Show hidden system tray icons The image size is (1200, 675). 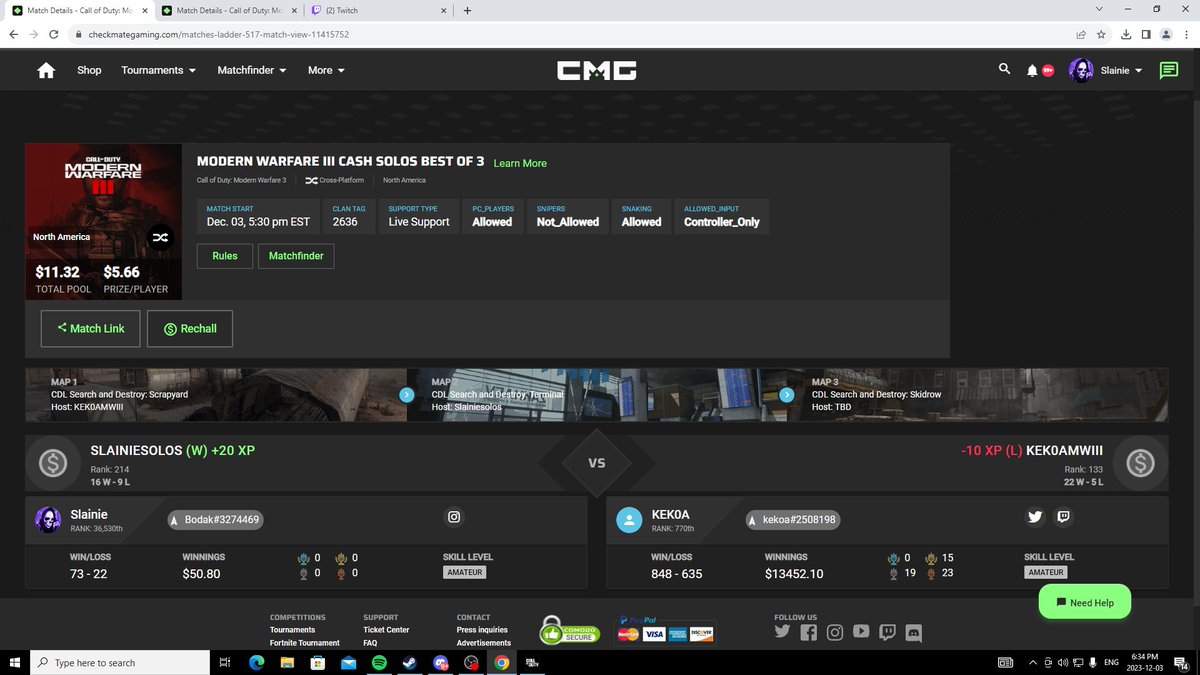(1032, 662)
